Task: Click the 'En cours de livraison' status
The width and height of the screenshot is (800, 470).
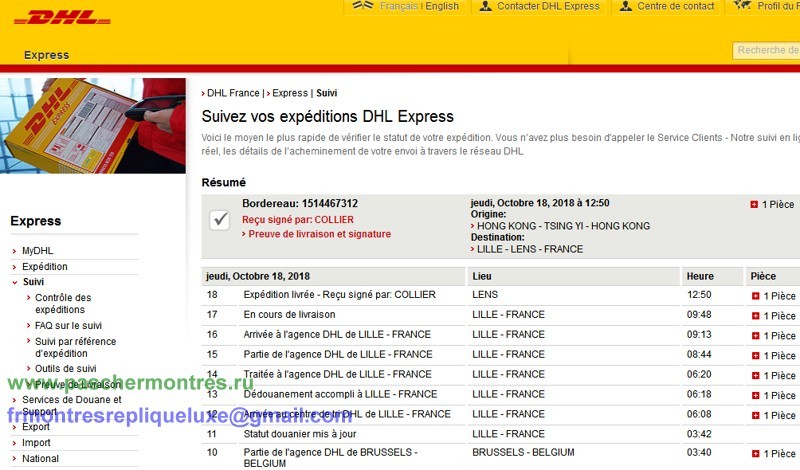Action: [289, 314]
